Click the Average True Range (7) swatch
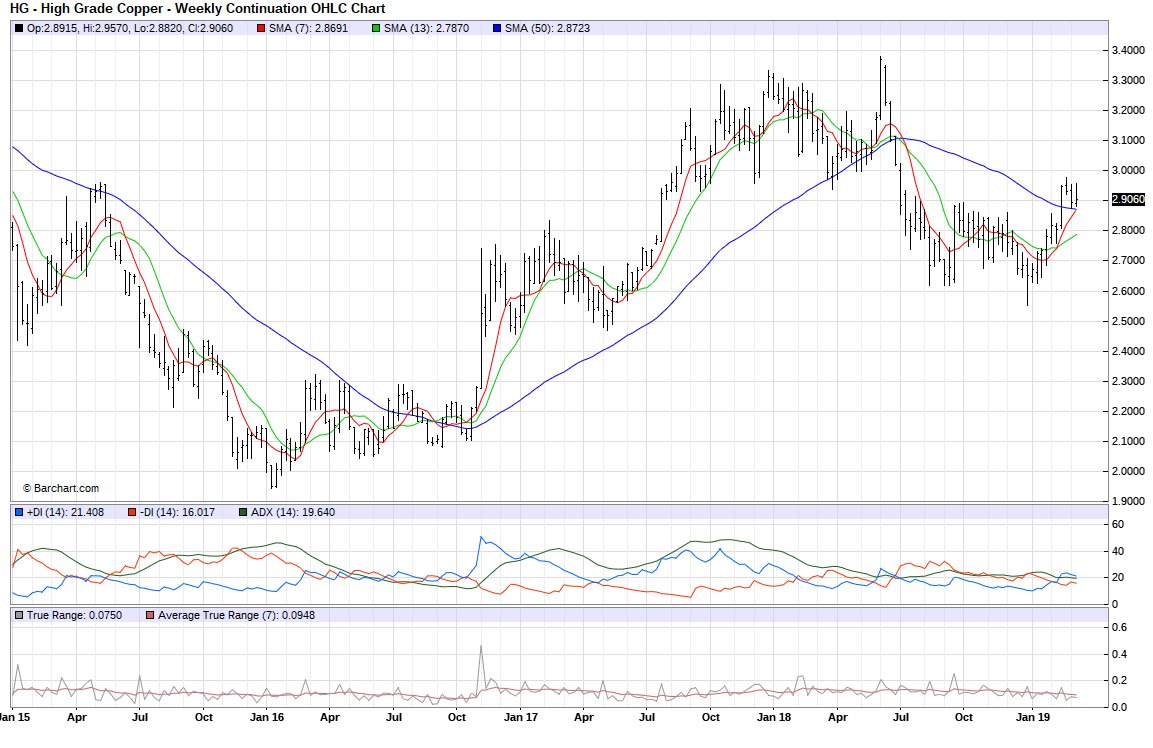The image size is (1153, 748). tap(150, 615)
